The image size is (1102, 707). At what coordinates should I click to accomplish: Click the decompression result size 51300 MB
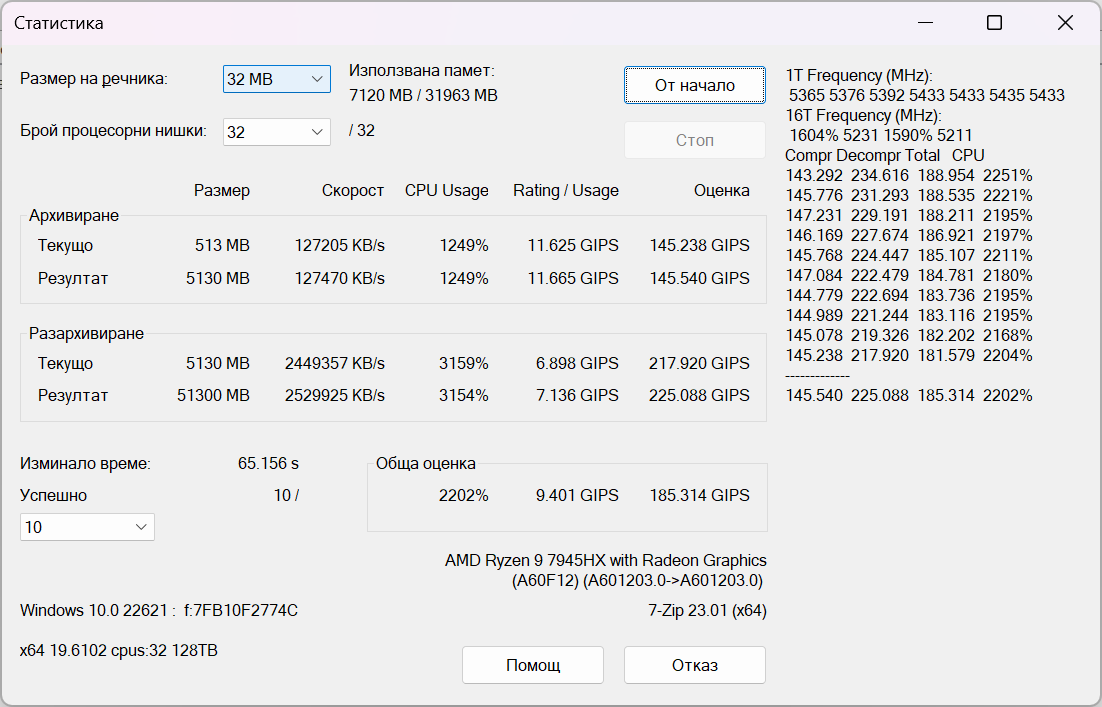click(x=213, y=396)
